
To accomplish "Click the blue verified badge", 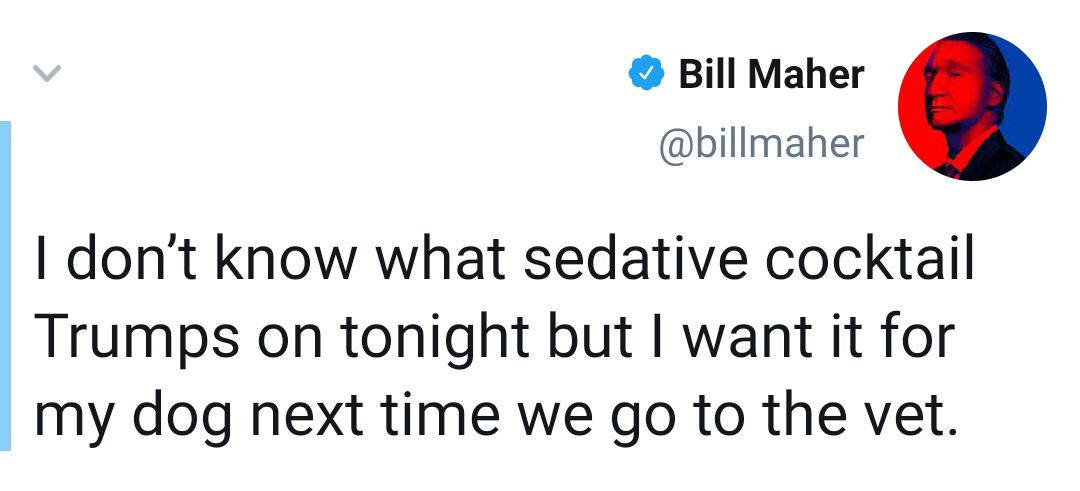I will pos(646,74).
